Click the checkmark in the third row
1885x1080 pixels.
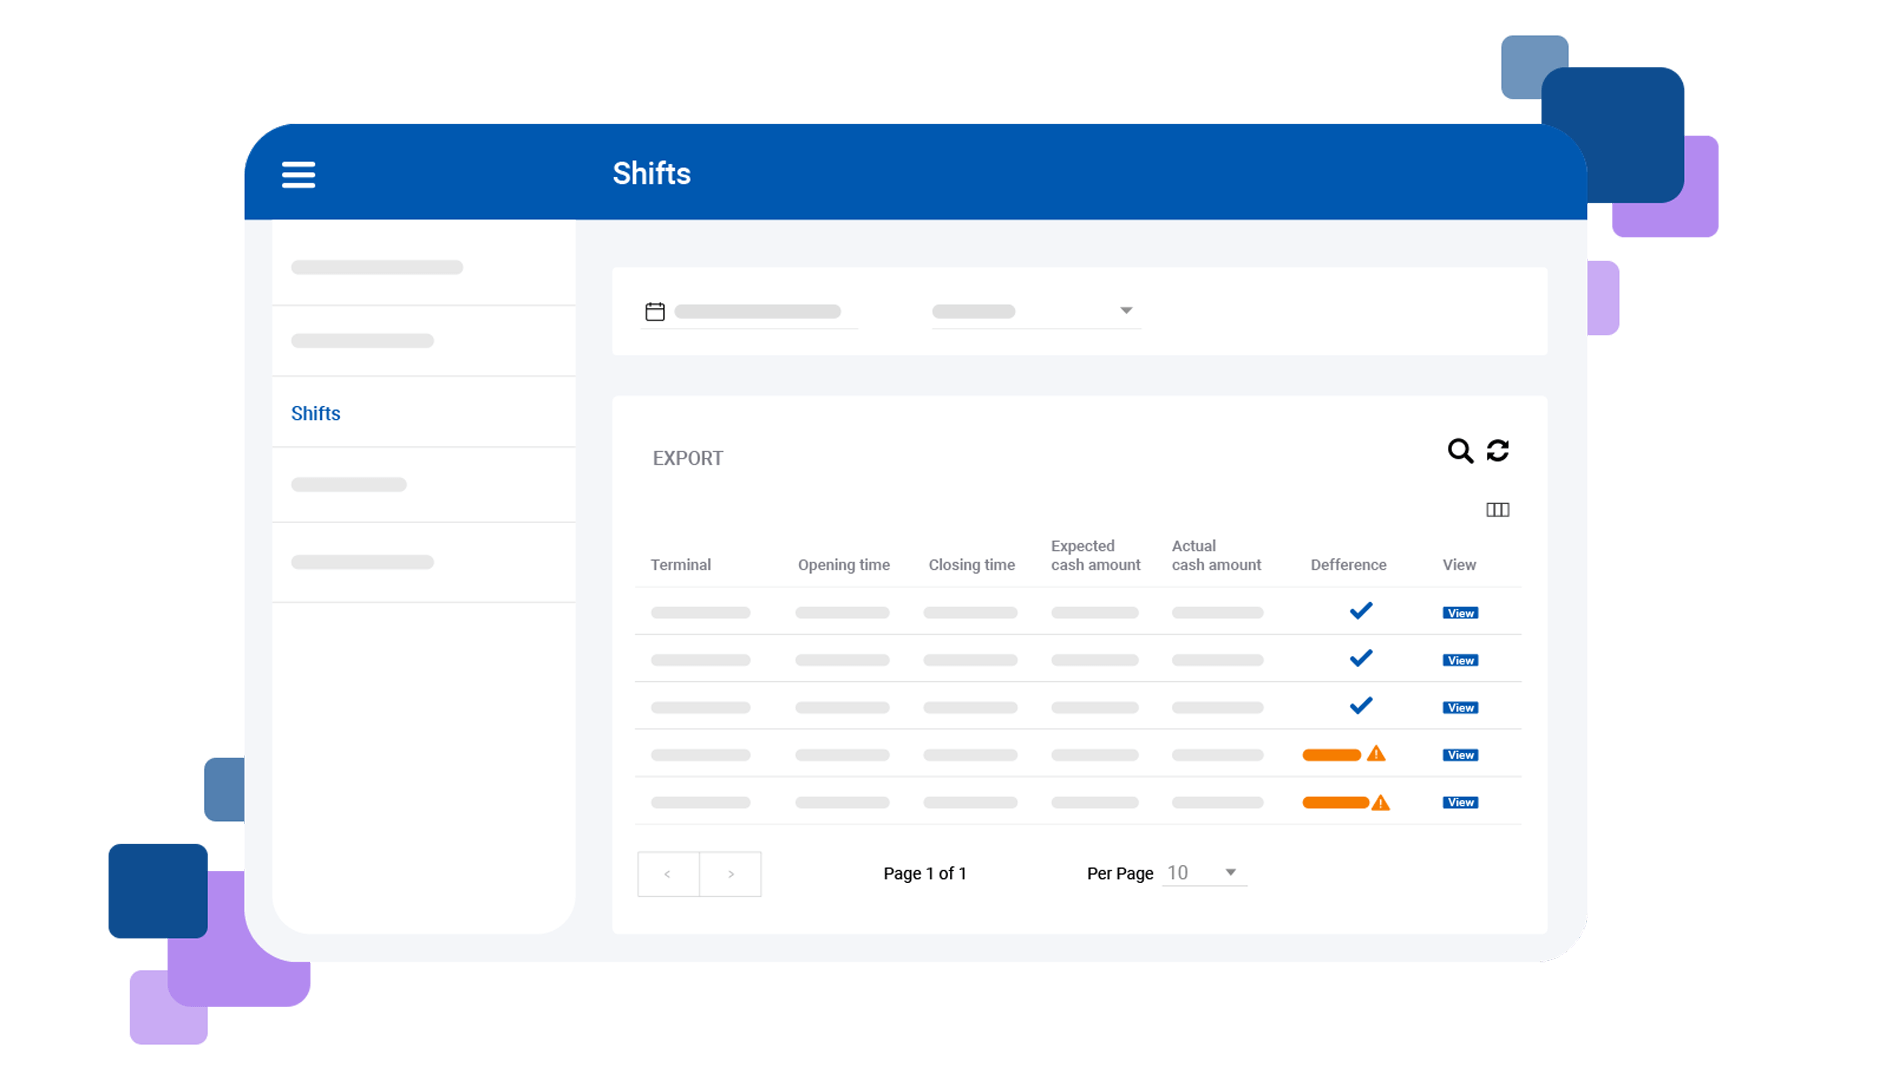coord(1361,706)
